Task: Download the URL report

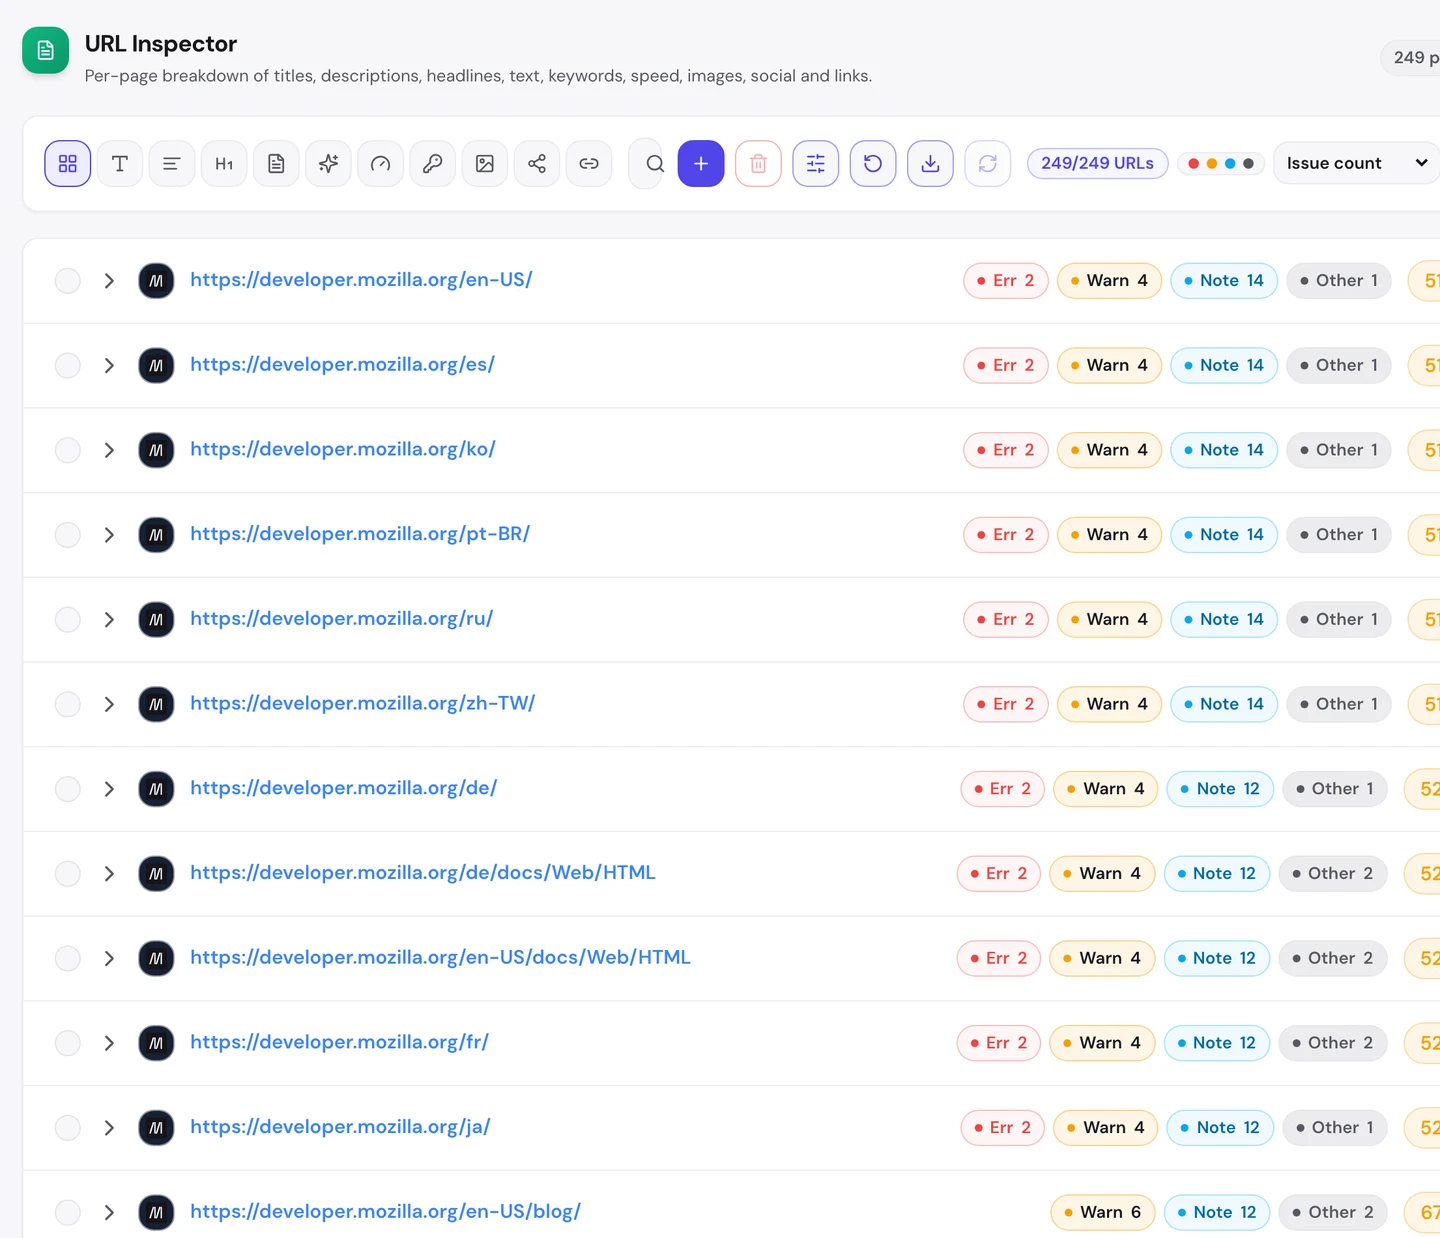Action: point(930,163)
